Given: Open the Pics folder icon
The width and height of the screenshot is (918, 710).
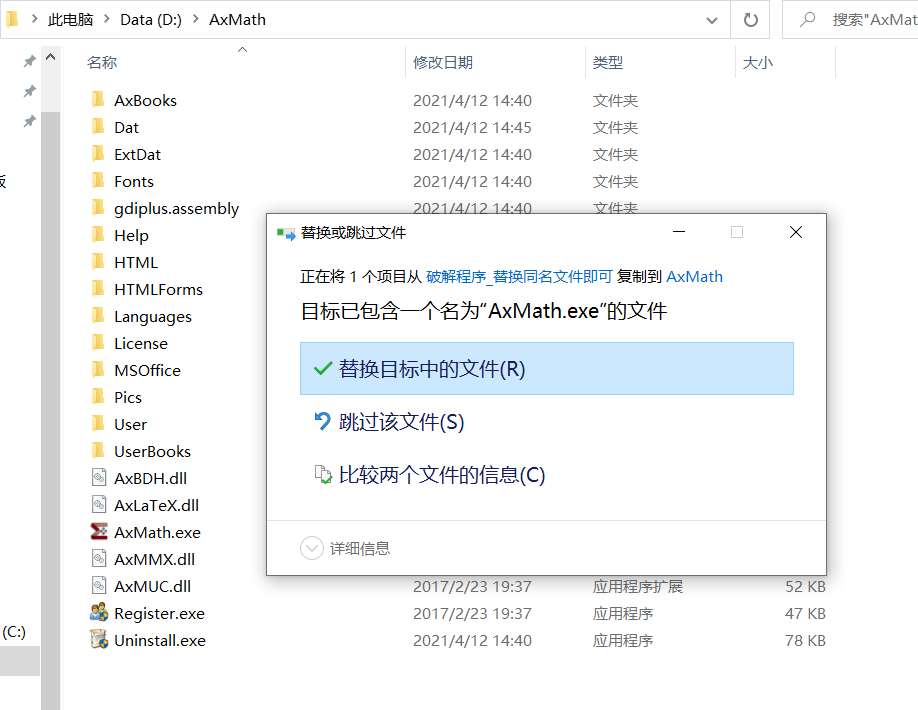Looking at the screenshot, I should click(97, 396).
